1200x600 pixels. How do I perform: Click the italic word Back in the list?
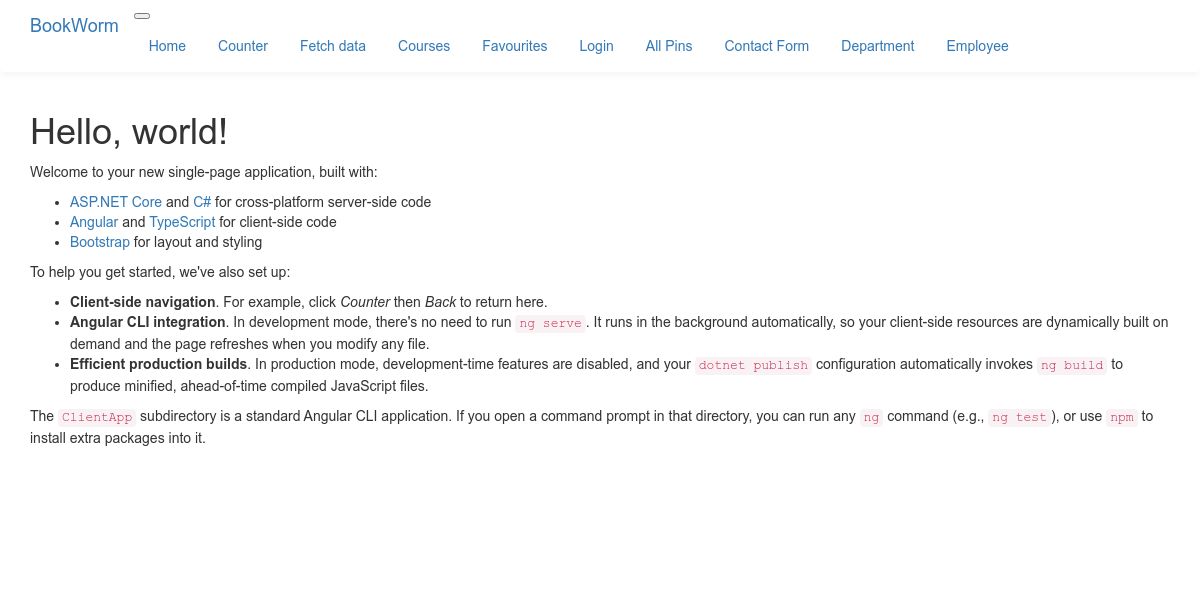[440, 302]
